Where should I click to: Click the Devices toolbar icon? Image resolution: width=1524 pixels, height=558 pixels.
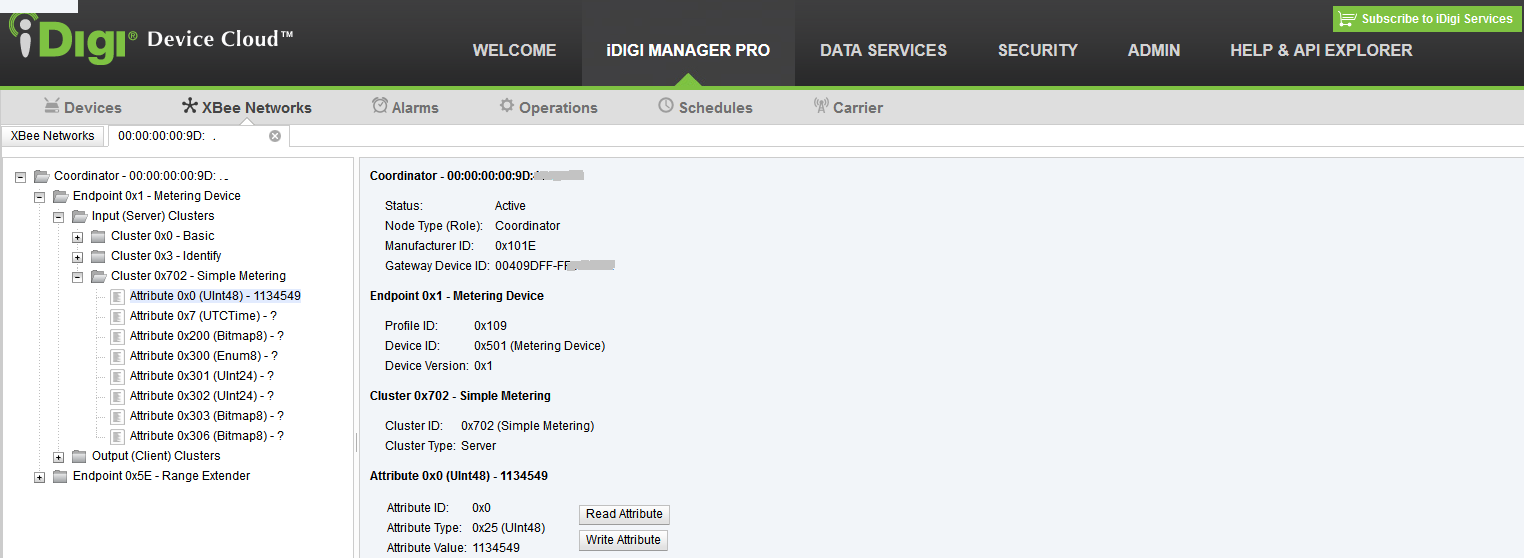point(52,106)
